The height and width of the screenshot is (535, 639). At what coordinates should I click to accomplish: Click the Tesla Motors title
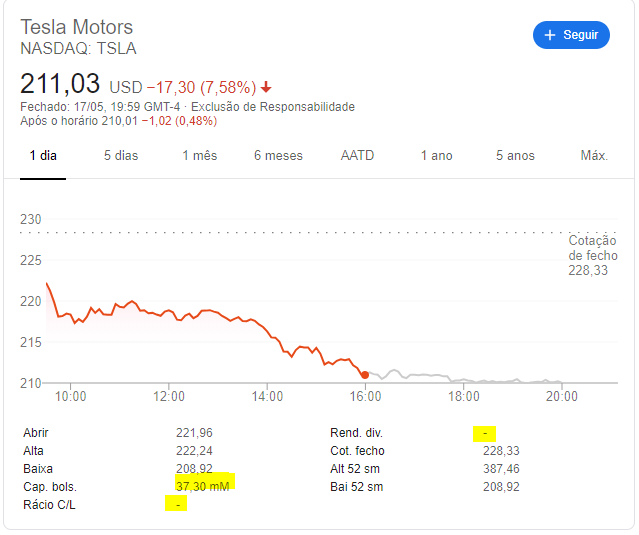[76, 27]
